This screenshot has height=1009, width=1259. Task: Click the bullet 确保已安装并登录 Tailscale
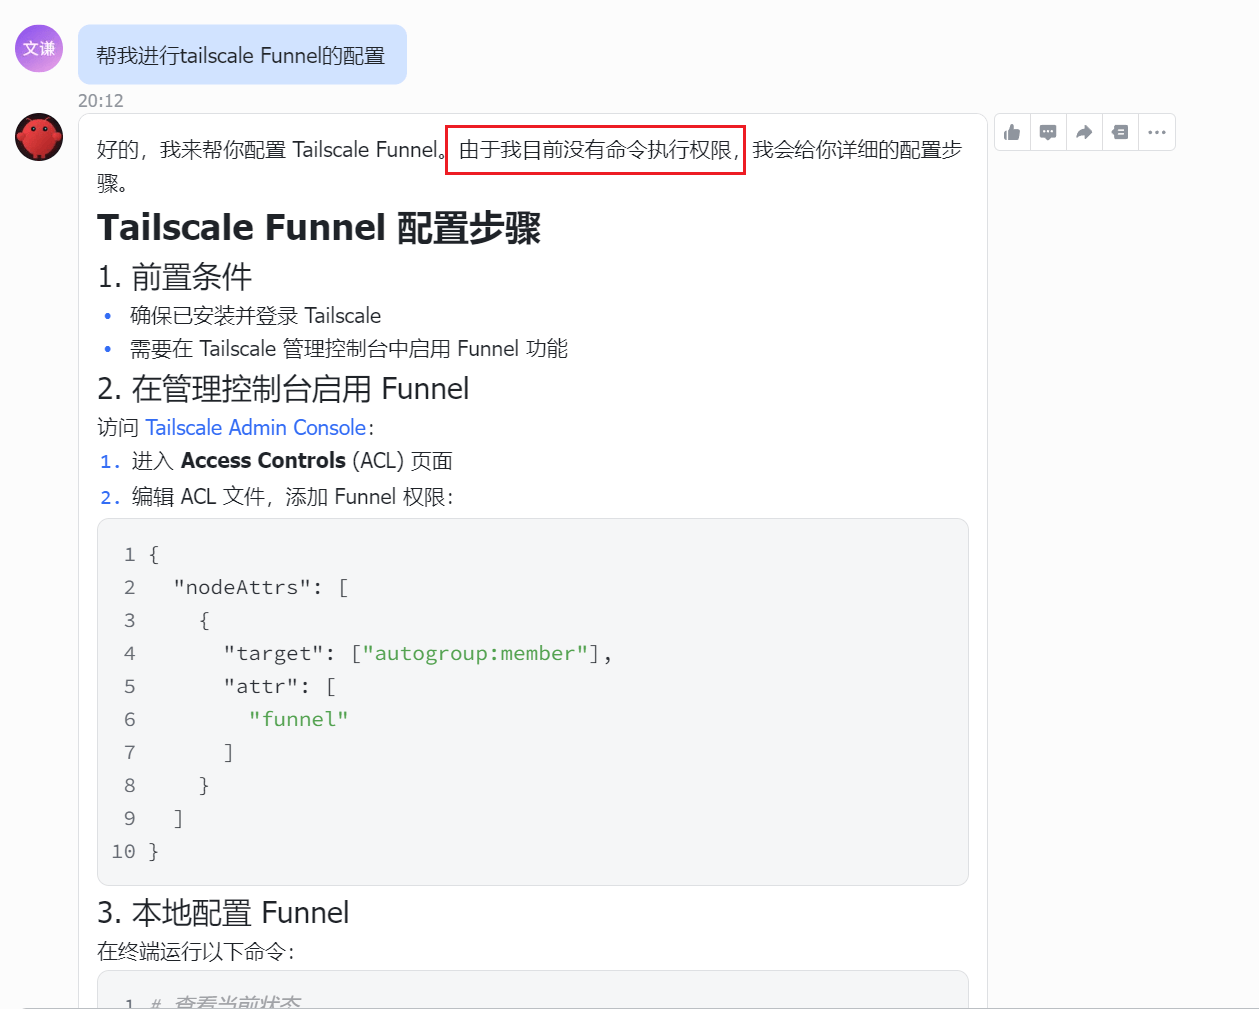click(x=256, y=316)
